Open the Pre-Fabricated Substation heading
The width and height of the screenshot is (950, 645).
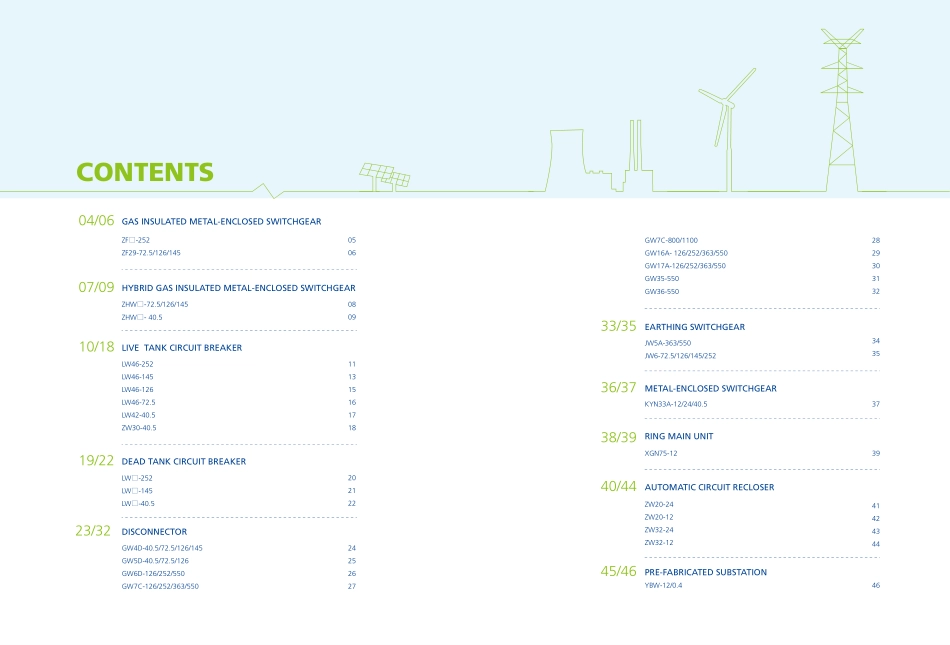pos(706,572)
